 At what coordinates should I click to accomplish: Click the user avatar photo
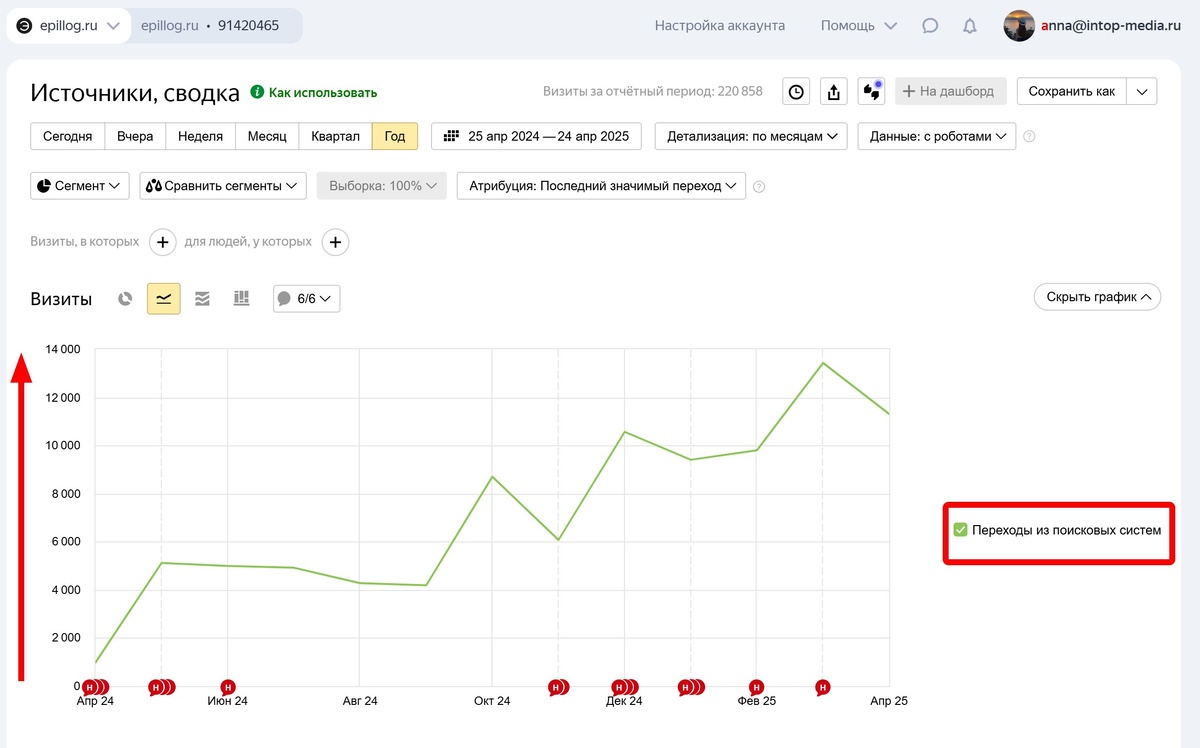pyautogui.click(x=1019, y=26)
